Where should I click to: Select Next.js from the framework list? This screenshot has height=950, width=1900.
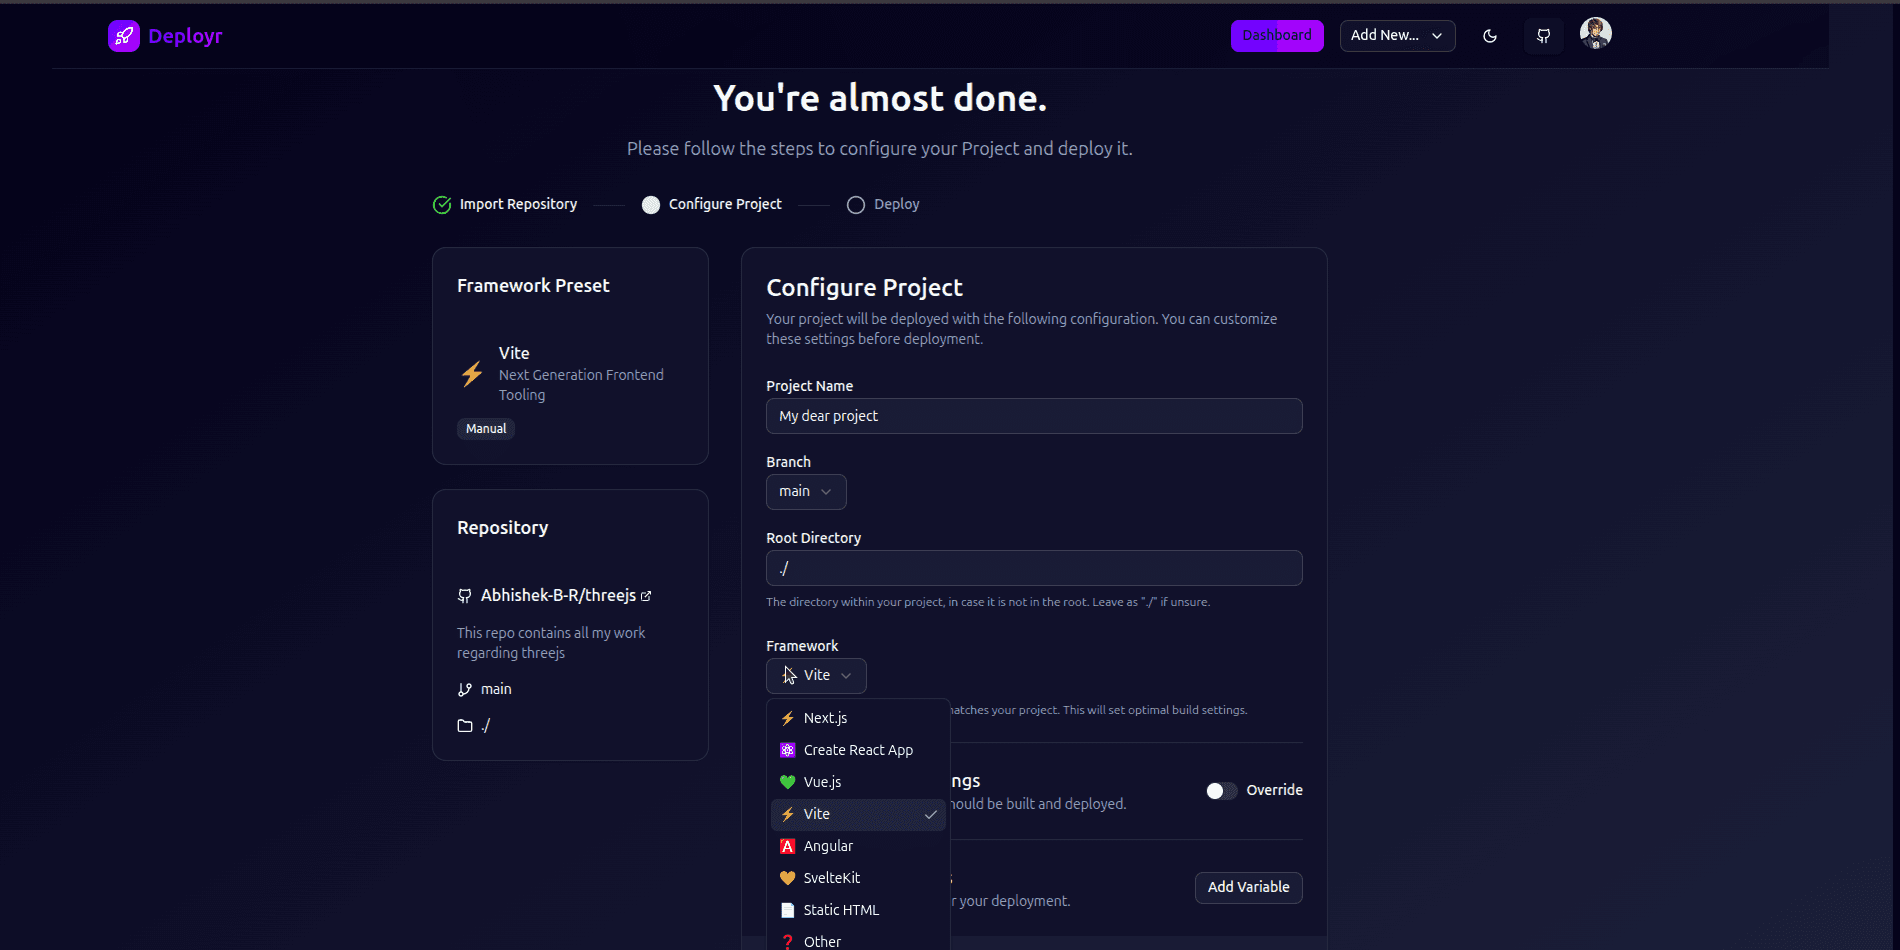825,717
